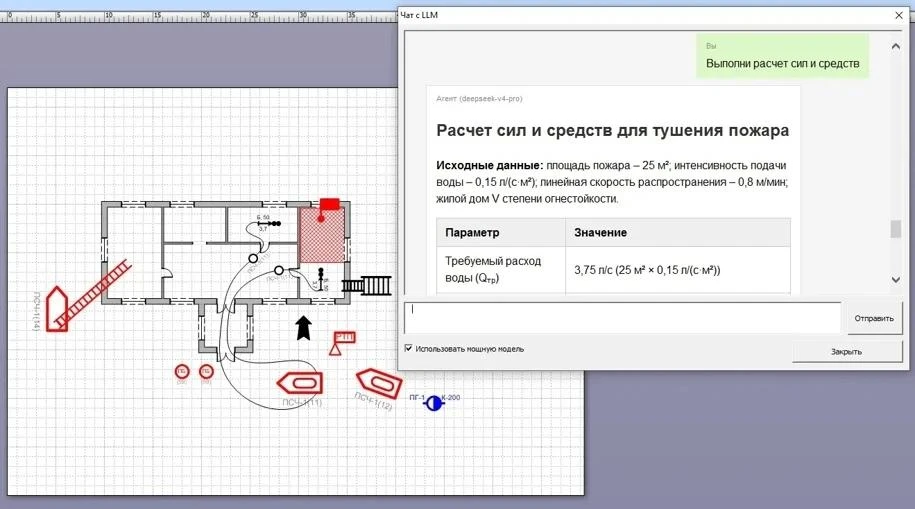915x509 pixels.
Task: Click the user message 'Выполни расчет сил и средств'
Action: (x=783, y=63)
